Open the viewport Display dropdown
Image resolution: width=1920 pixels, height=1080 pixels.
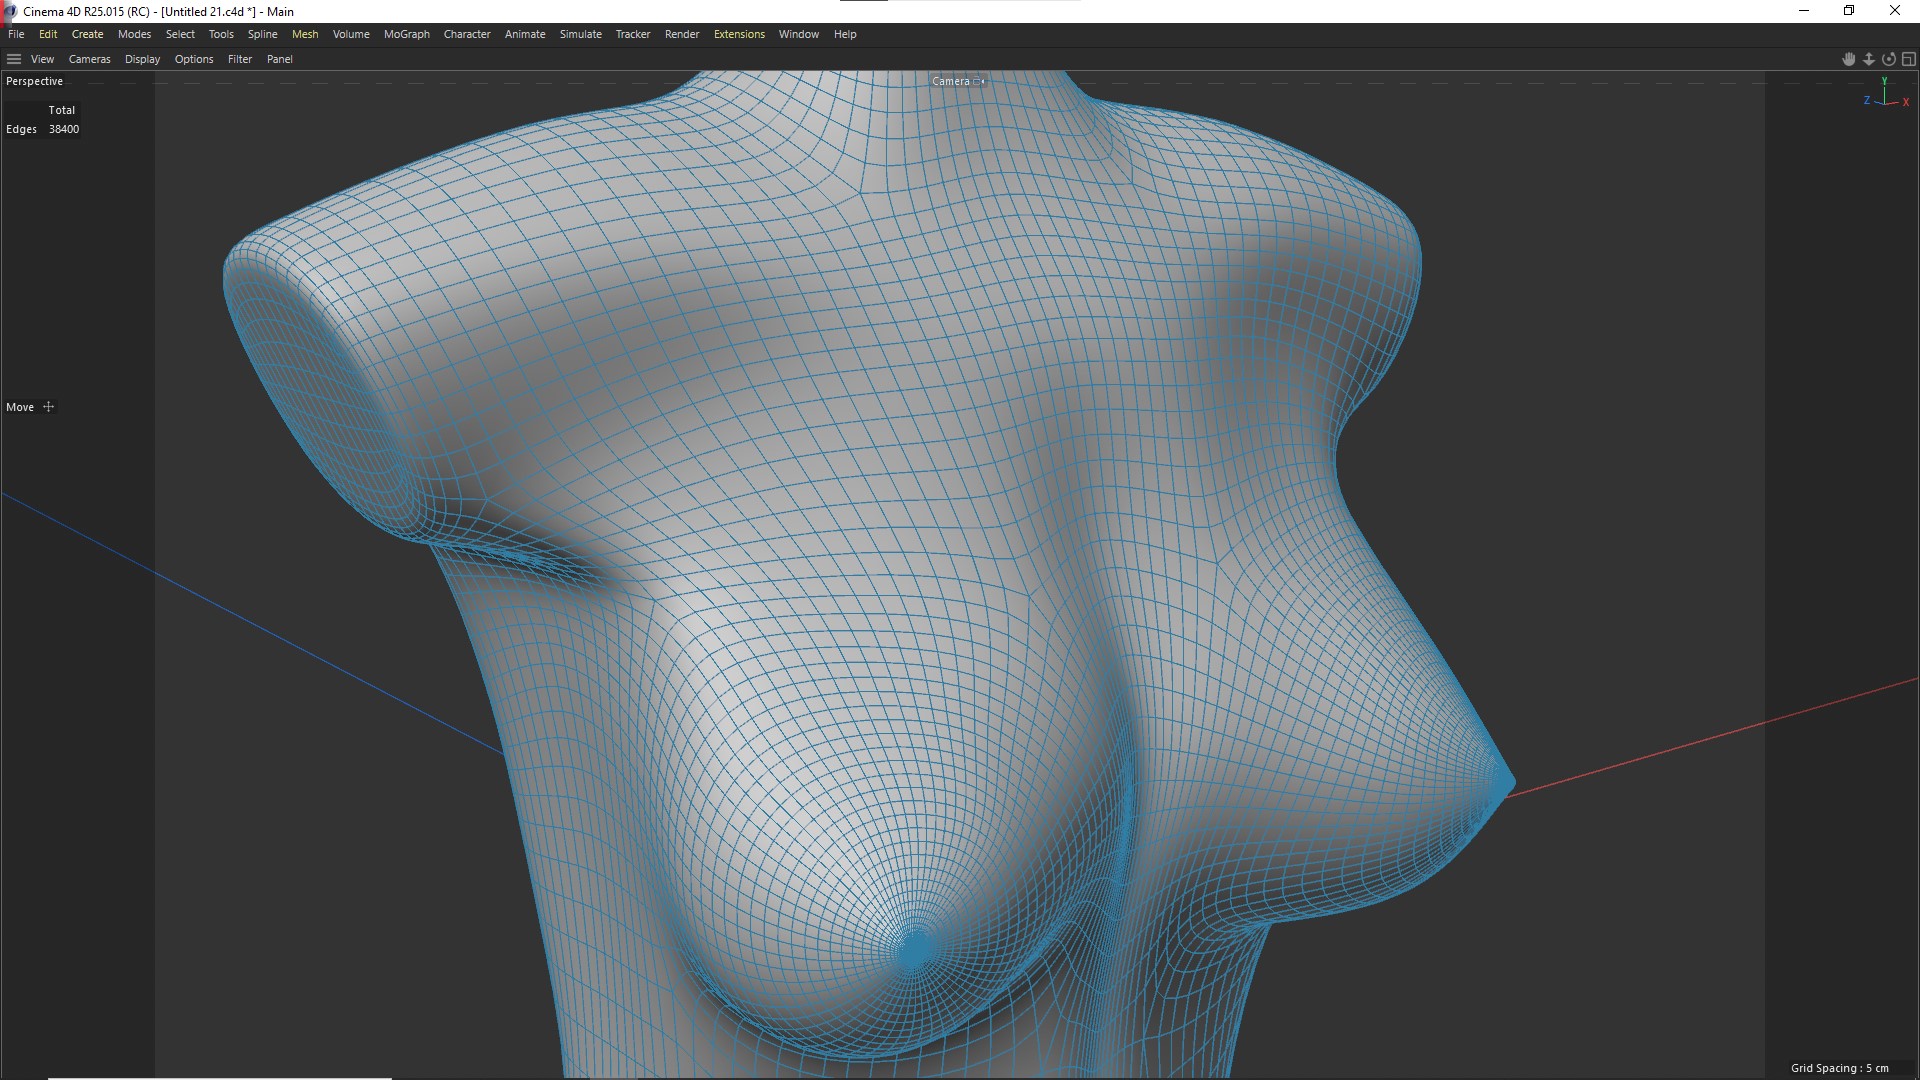(x=142, y=59)
